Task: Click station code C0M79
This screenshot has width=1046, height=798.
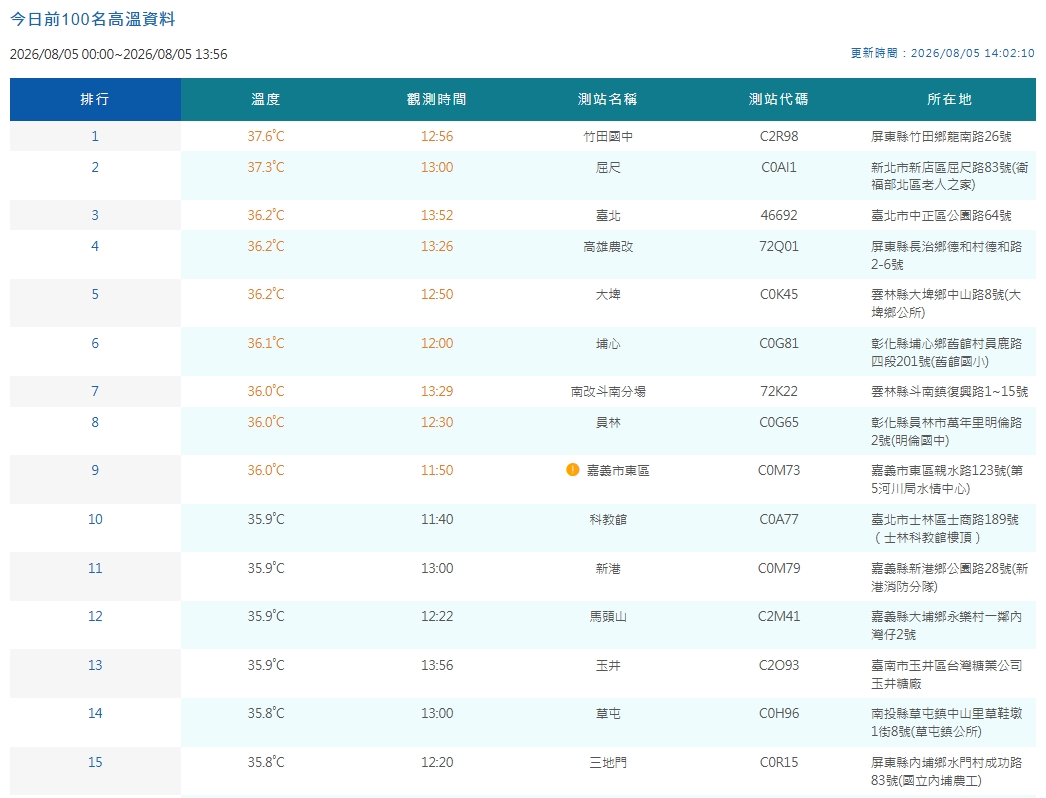Action: [778, 568]
